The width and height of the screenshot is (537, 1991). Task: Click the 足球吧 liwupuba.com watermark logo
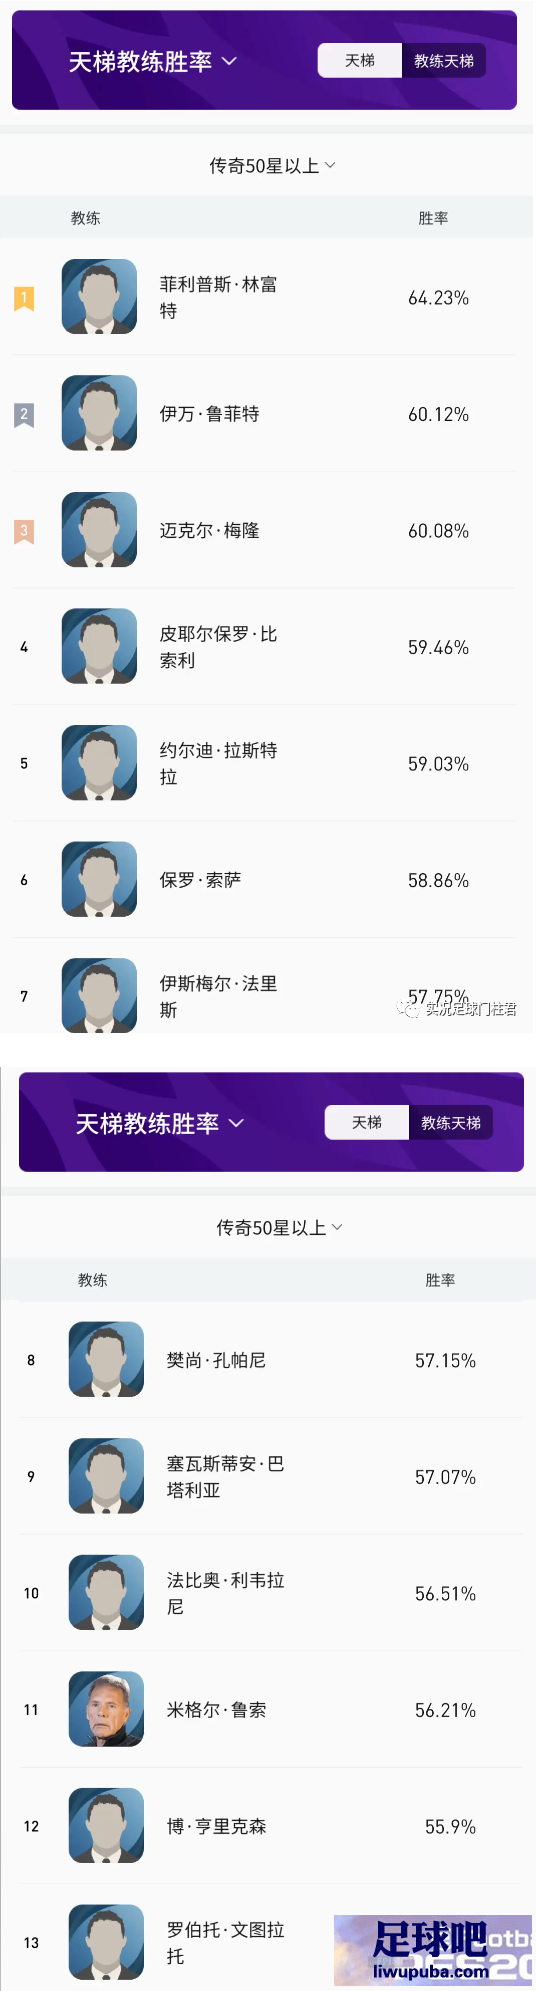(433, 1950)
